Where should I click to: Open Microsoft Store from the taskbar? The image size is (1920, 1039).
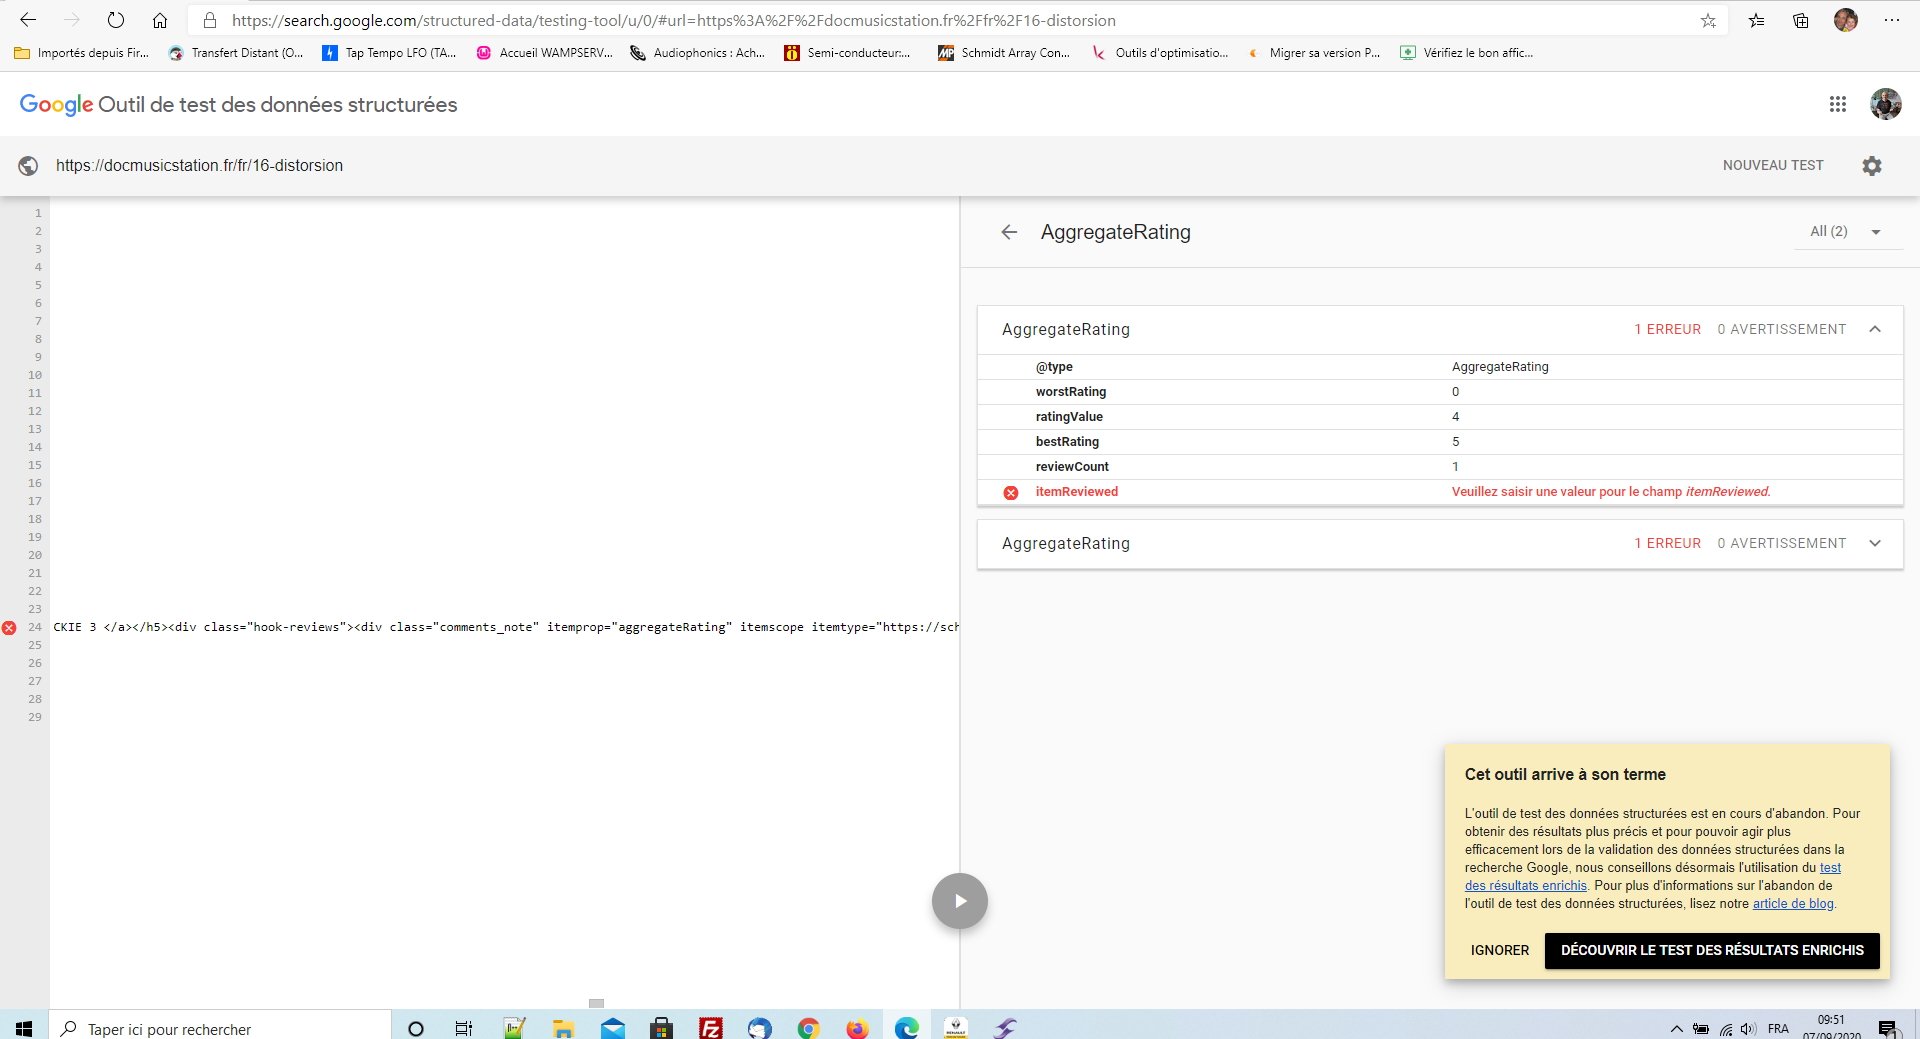coord(661,1028)
